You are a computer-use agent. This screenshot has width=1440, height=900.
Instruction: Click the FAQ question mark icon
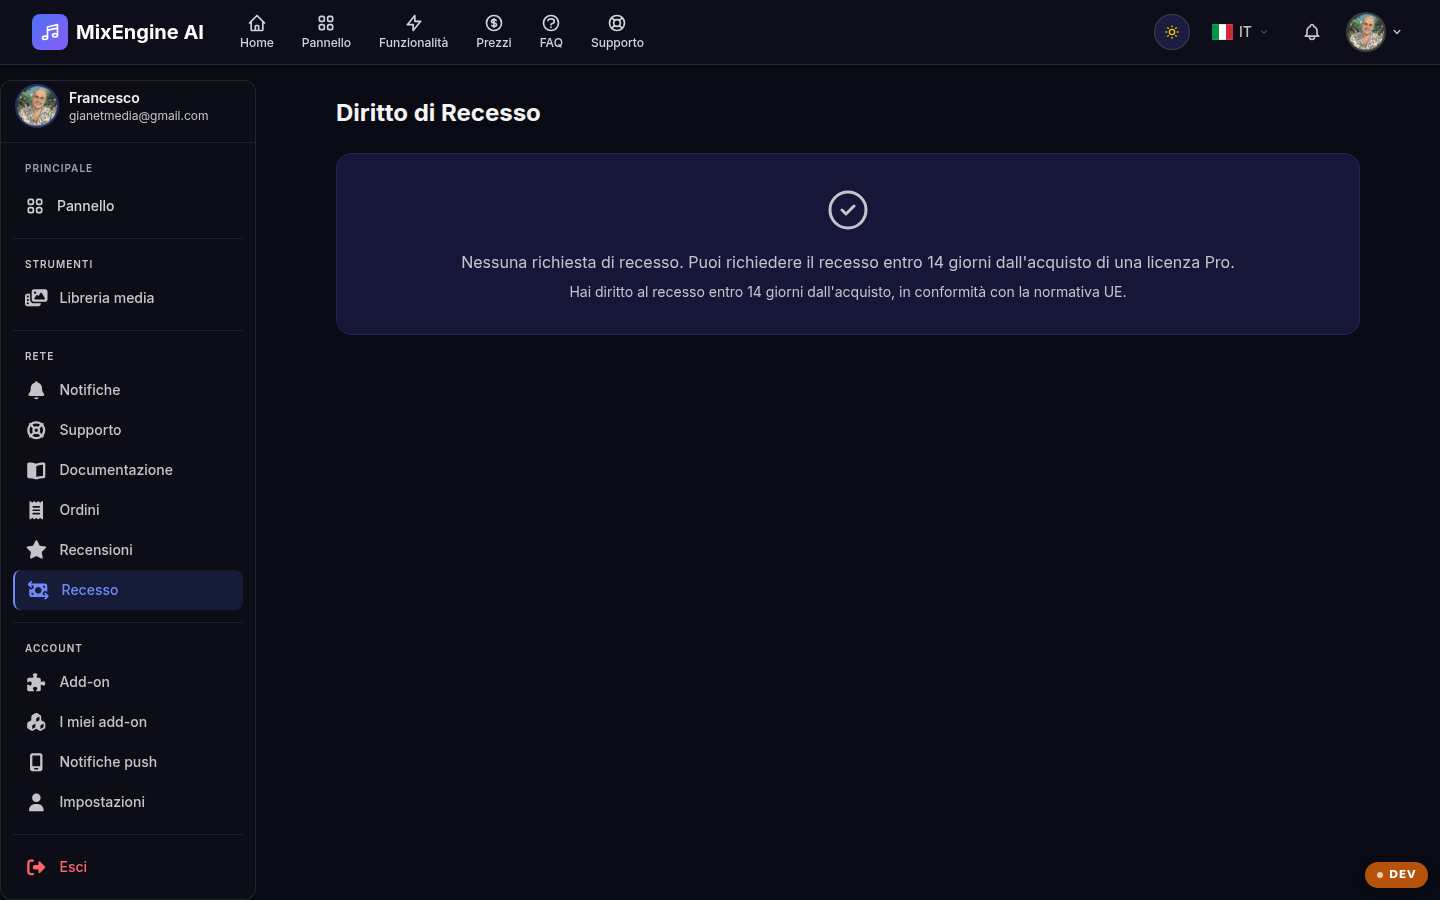pyautogui.click(x=551, y=23)
